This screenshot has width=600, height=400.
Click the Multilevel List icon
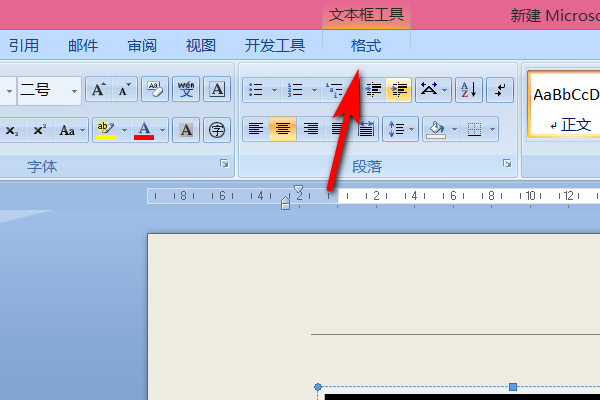coord(335,90)
